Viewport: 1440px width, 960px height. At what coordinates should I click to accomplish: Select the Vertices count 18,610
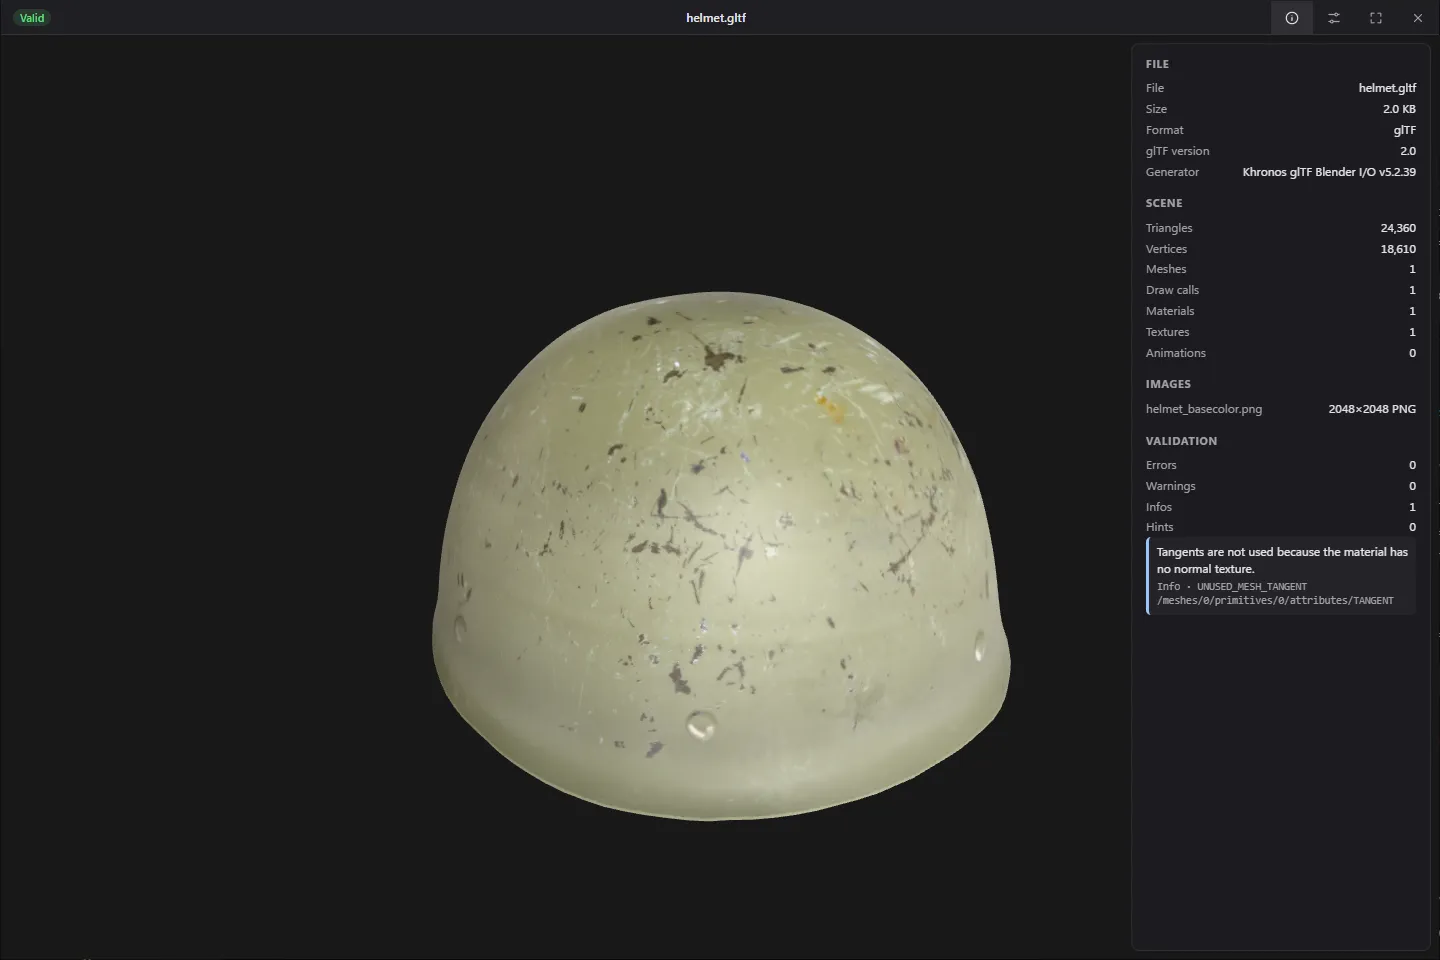pos(1398,249)
